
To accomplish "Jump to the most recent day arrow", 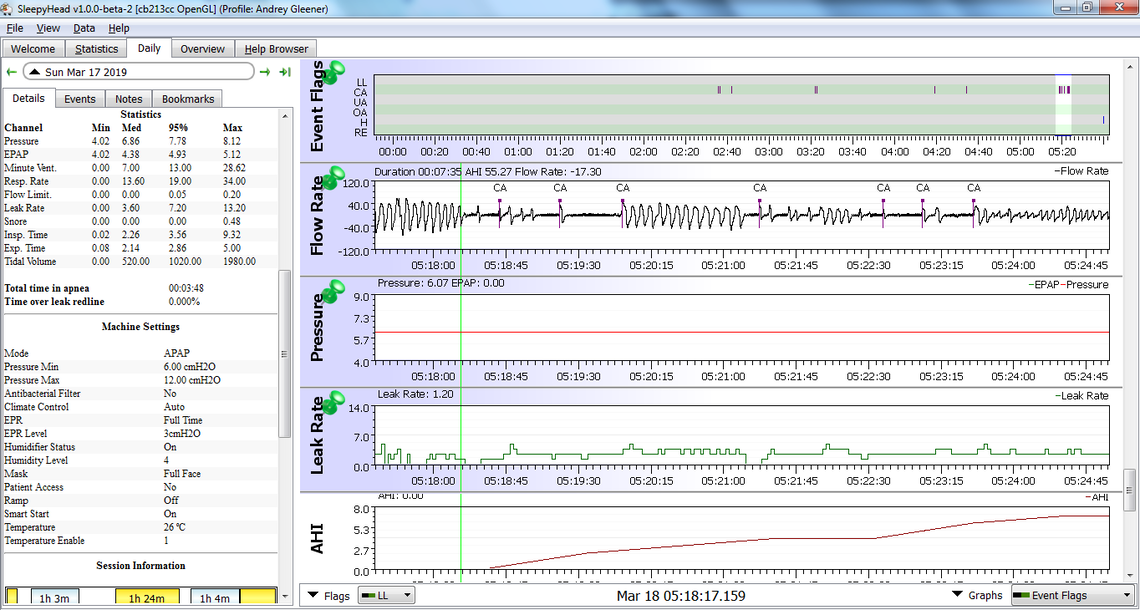I will pos(285,72).
